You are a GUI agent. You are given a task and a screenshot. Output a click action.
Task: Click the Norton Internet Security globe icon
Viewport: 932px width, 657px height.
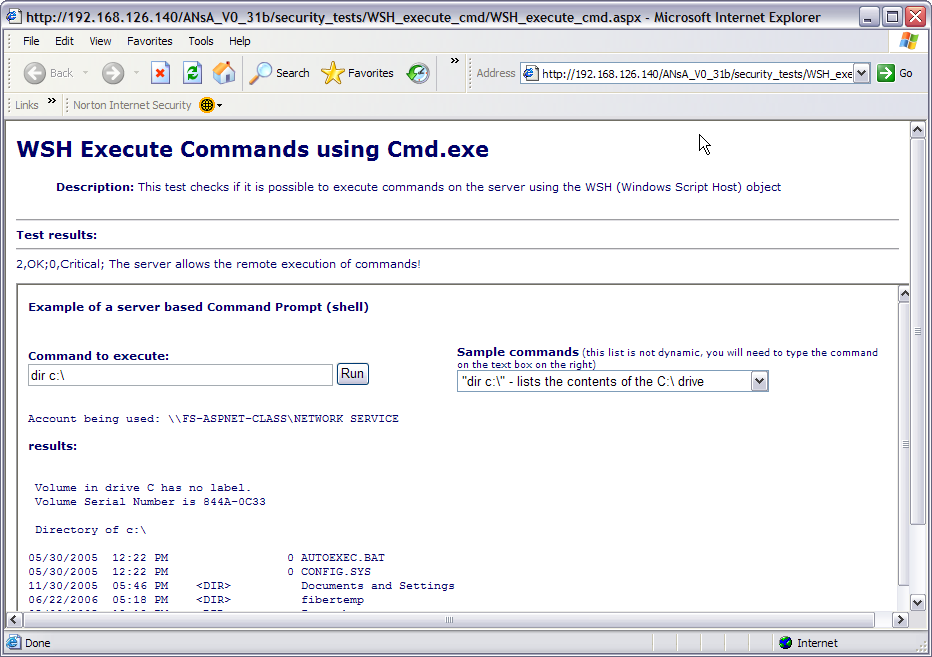click(207, 105)
